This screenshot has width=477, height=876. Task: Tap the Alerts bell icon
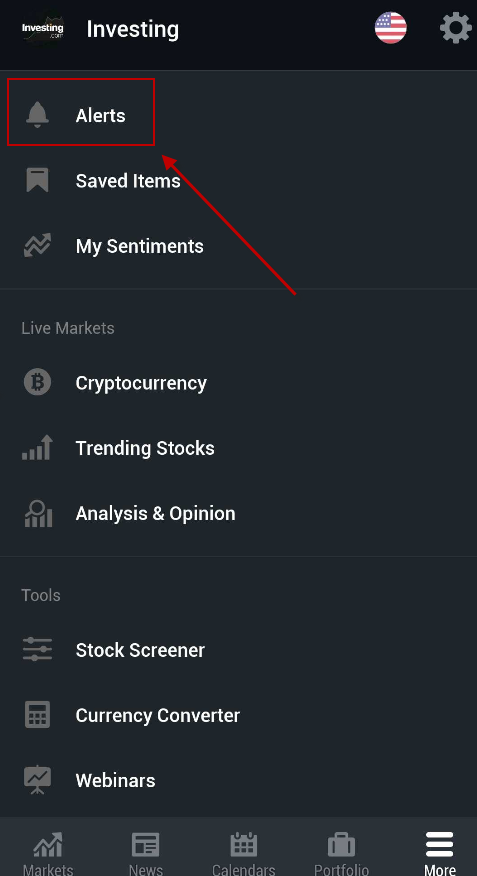point(37,115)
